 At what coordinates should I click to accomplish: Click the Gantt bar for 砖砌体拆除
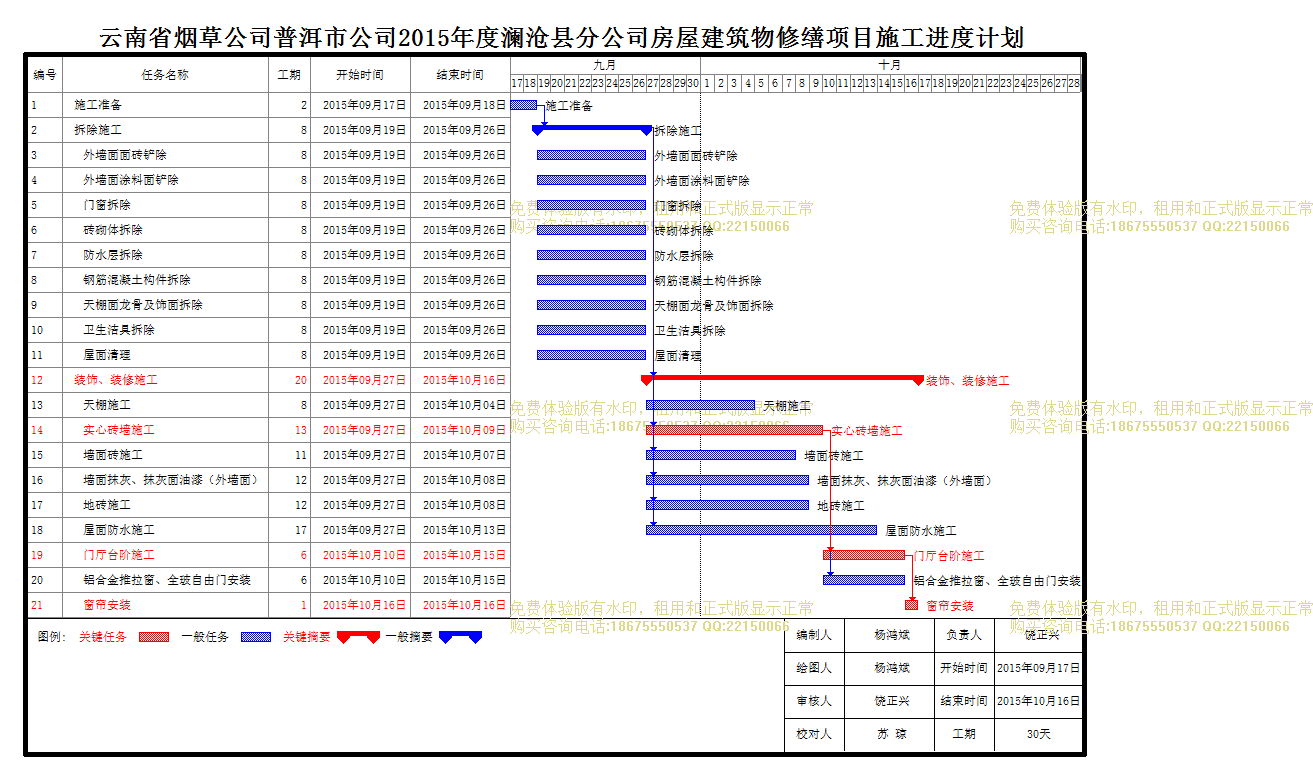point(592,230)
